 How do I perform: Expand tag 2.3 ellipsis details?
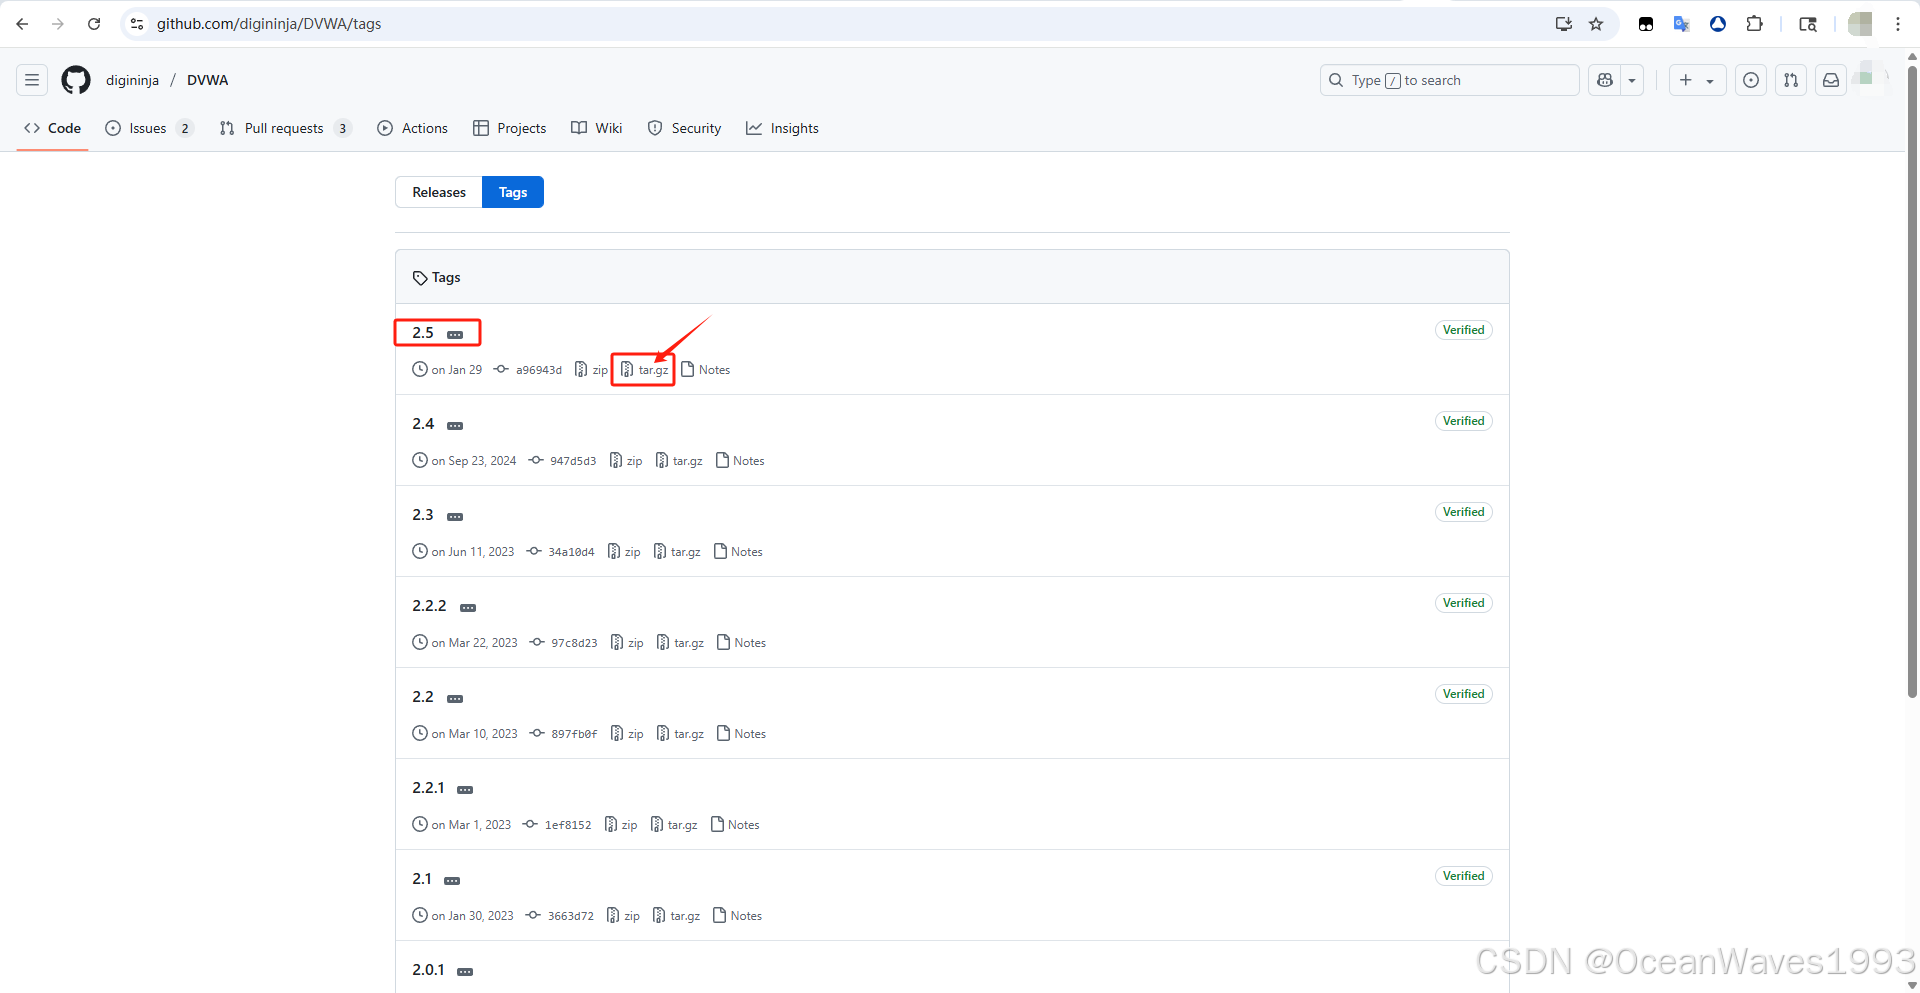(455, 516)
